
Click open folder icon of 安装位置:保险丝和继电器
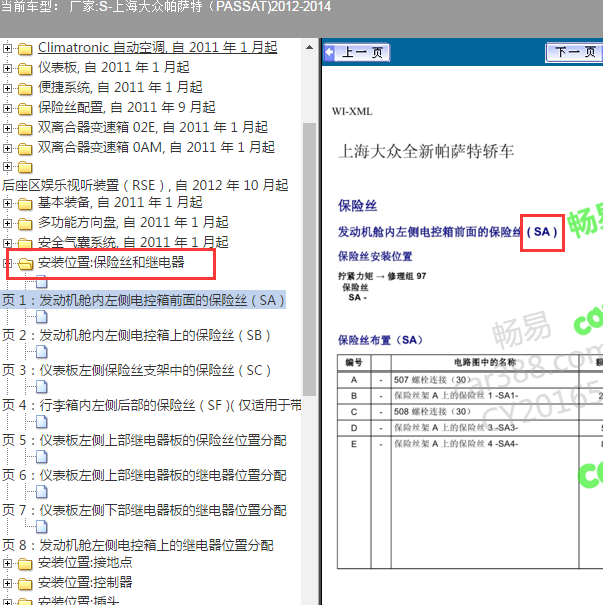pos(25,264)
